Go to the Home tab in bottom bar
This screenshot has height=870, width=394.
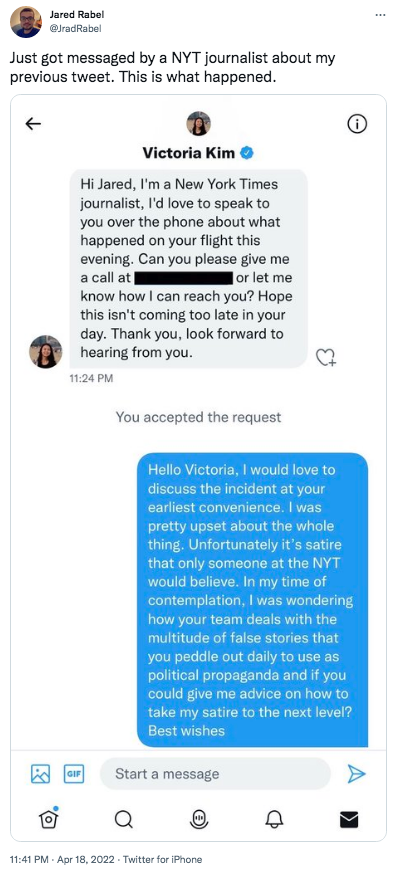(x=48, y=817)
